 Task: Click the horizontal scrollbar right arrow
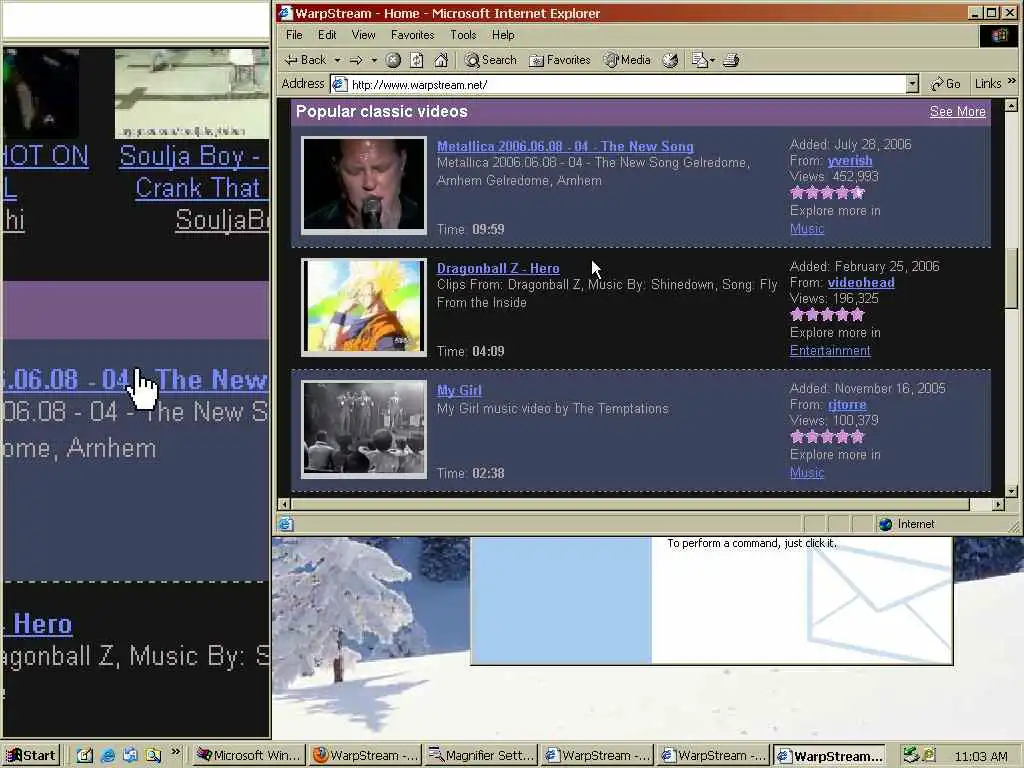tap(998, 504)
